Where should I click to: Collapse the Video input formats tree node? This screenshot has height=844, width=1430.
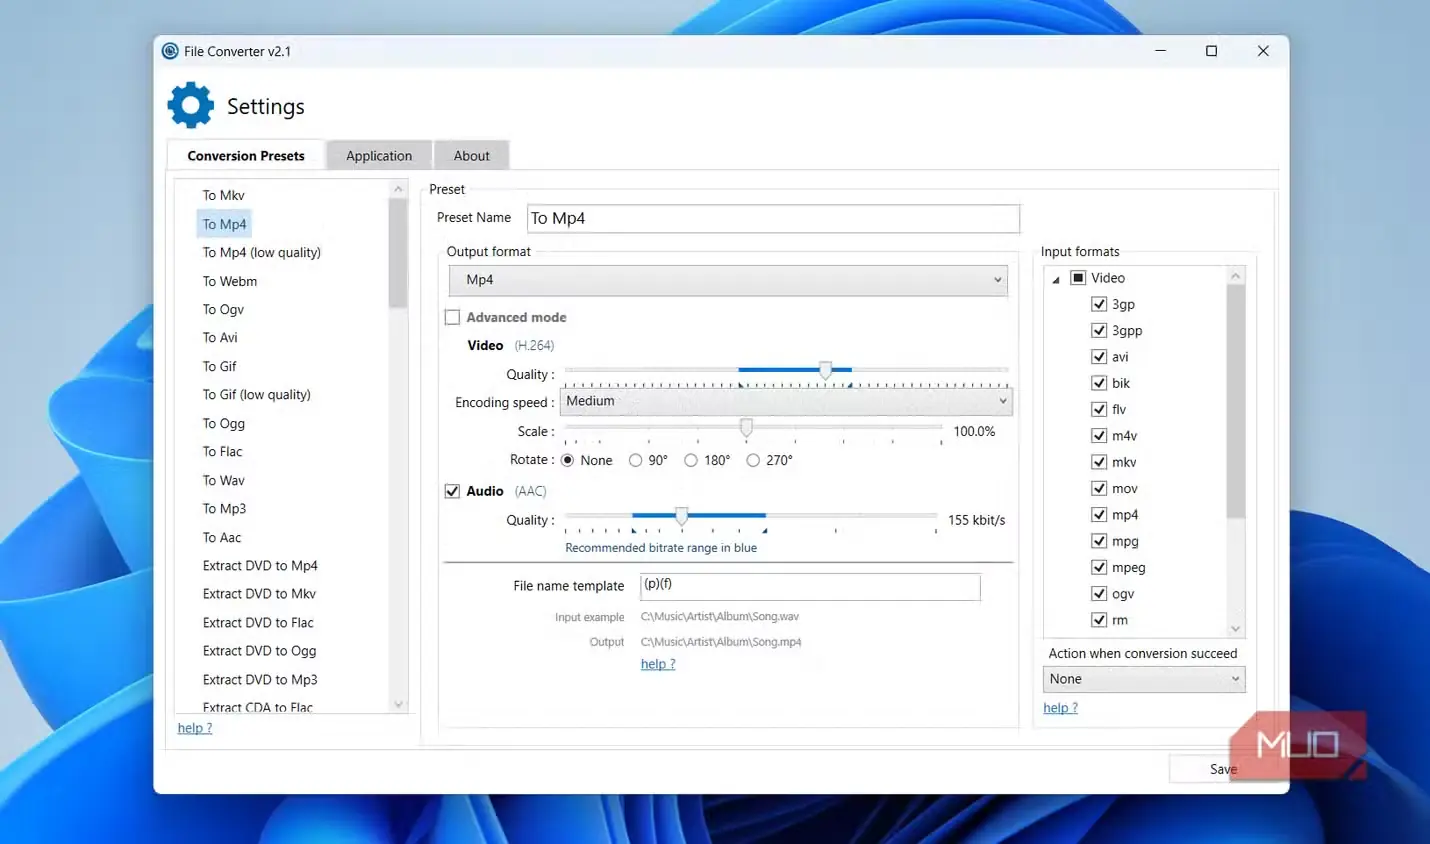click(1056, 280)
